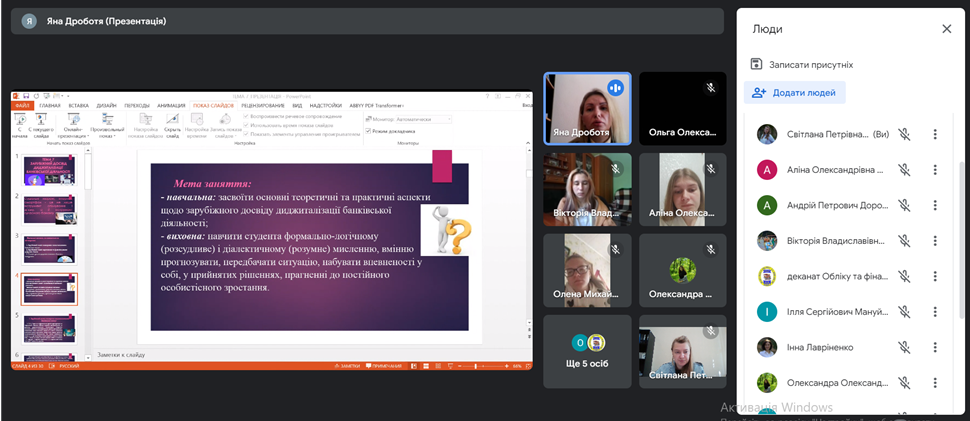The height and width of the screenshot is (421, 970).
Task: Click the muted mic icon on Ольга's tile
Action: point(711,88)
